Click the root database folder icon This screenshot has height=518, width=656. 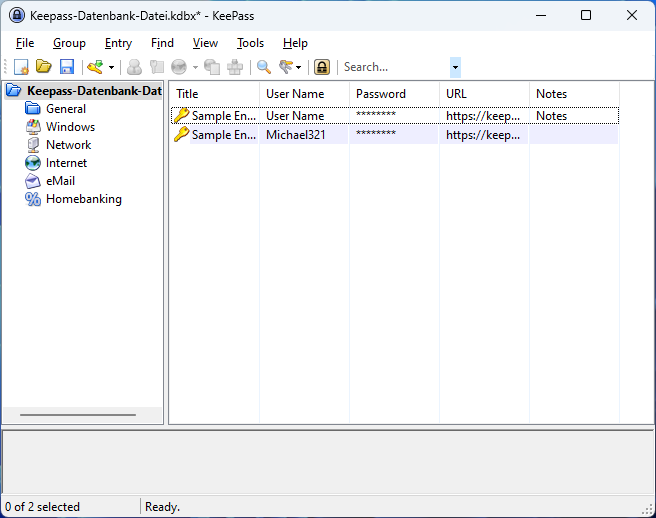tap(14, 90)
